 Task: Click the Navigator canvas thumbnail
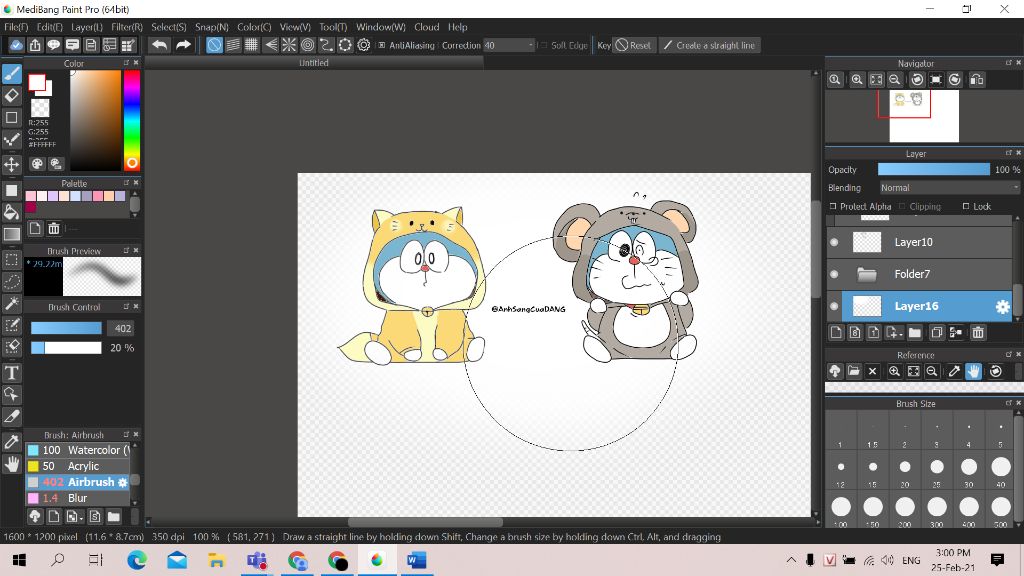(x=924, y=116)
